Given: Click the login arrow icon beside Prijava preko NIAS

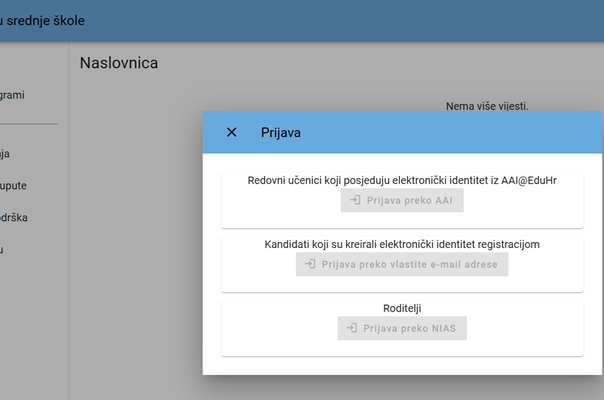Looking at the screenshot, I should (x=350, y=328).
